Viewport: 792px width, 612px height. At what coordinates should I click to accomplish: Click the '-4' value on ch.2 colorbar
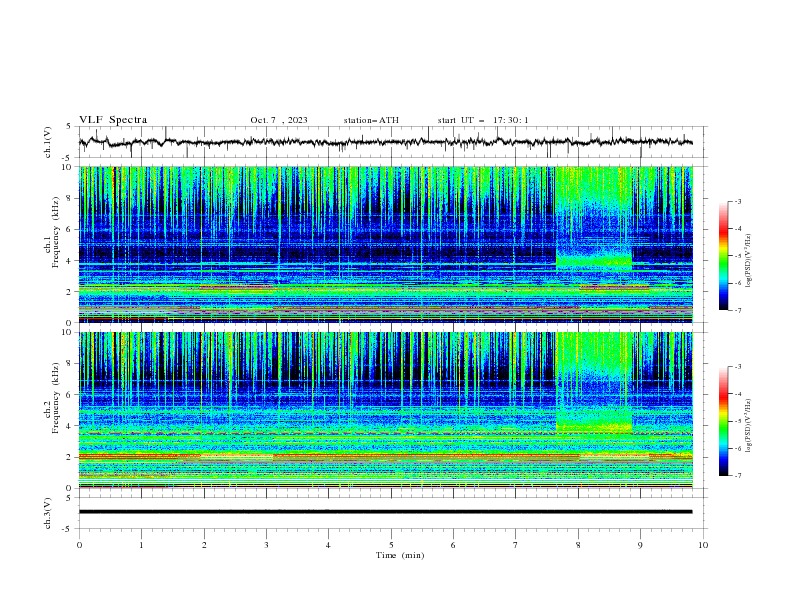(x=737, y=394)
